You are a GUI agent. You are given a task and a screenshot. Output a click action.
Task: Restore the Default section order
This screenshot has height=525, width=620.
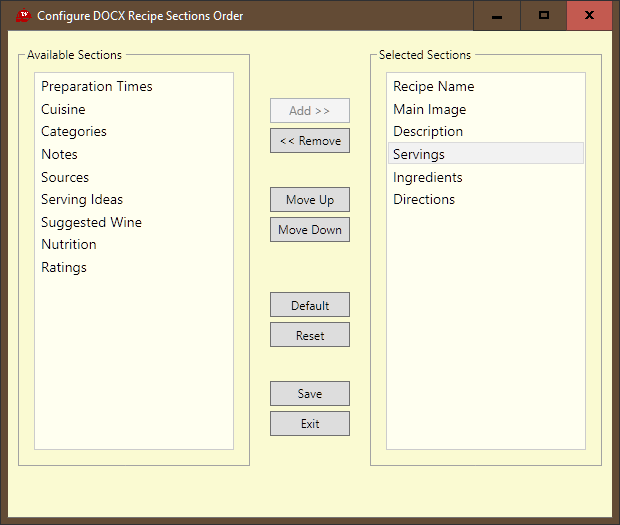pos(310,305)
